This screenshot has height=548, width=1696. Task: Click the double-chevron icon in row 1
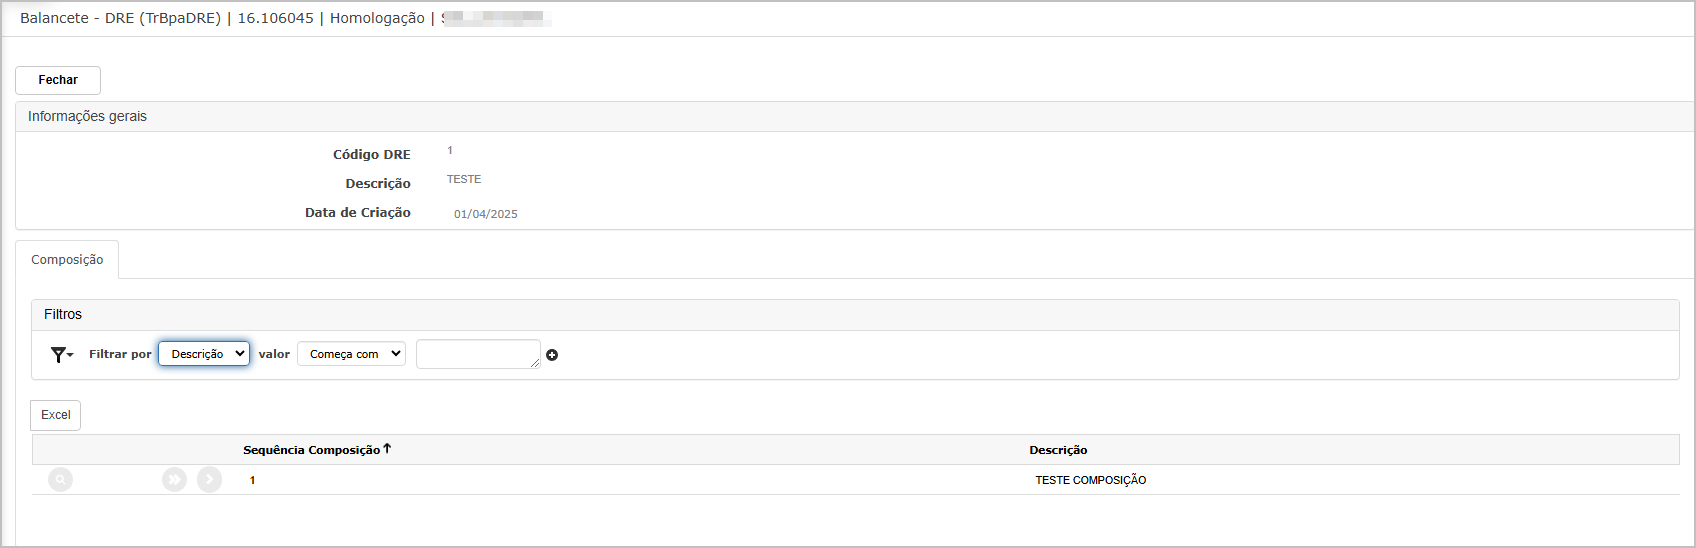tap(175, 480)
